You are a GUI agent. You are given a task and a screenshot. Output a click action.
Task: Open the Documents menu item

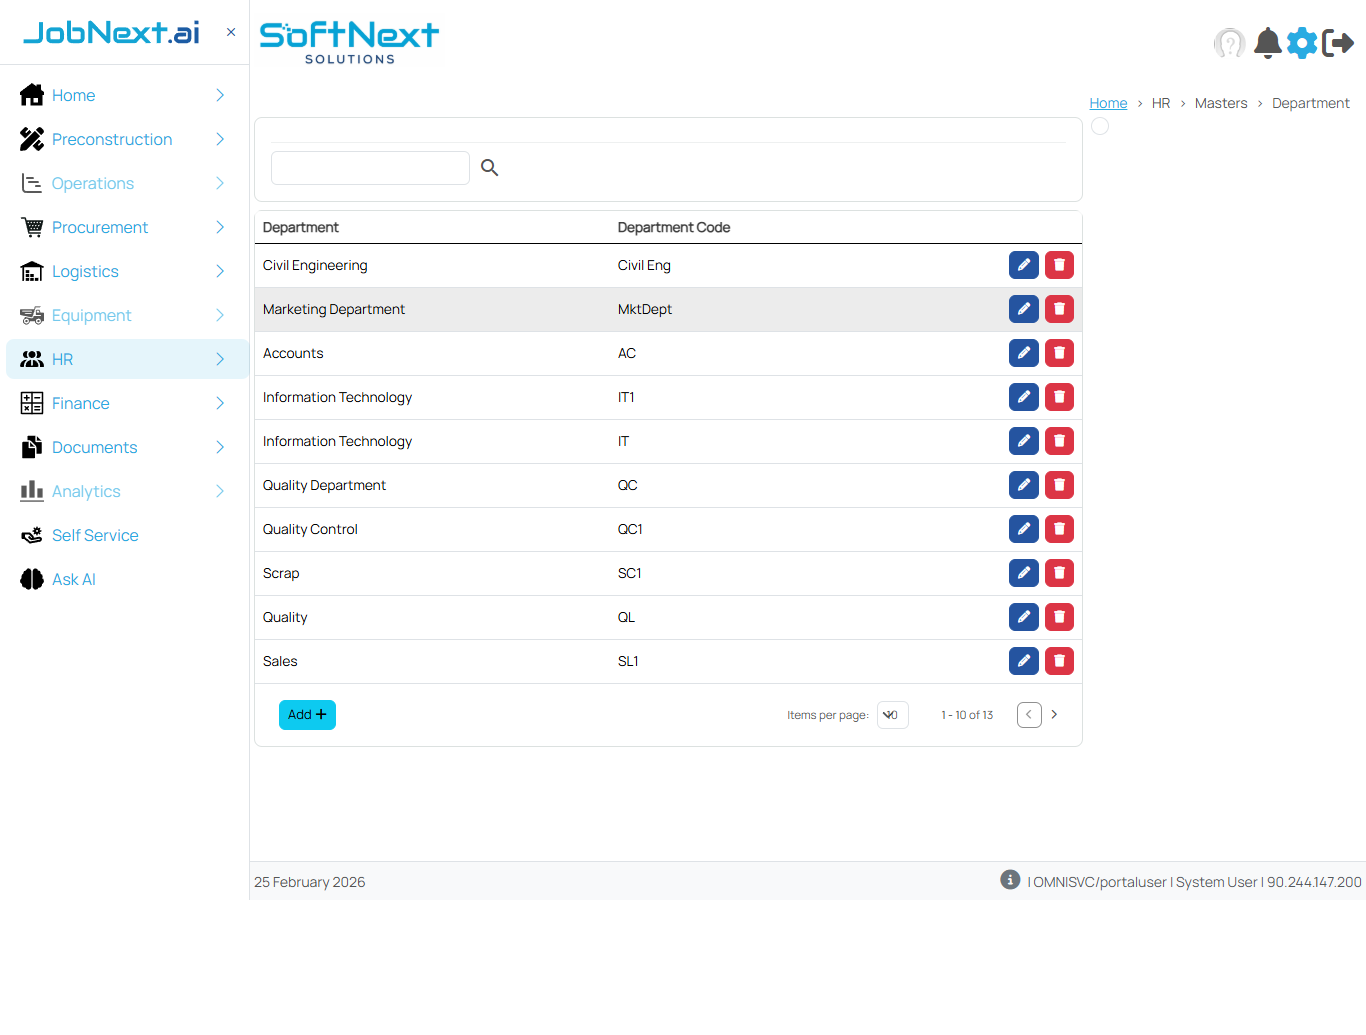click(x=94, y=447)
